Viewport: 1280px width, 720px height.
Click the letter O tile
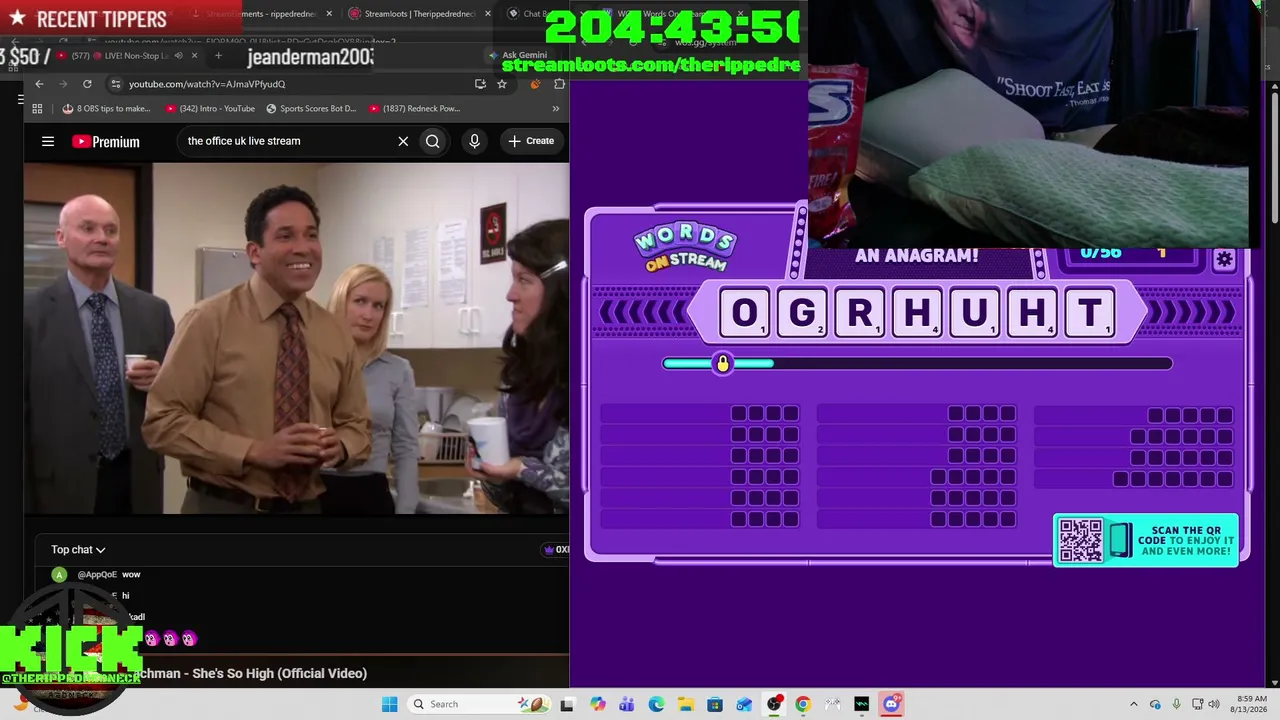click(745, 313)
